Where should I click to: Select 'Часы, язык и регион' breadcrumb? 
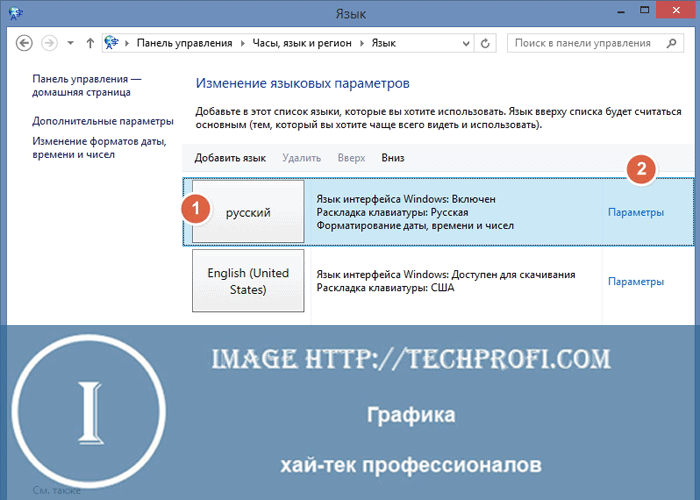[302, 43]
